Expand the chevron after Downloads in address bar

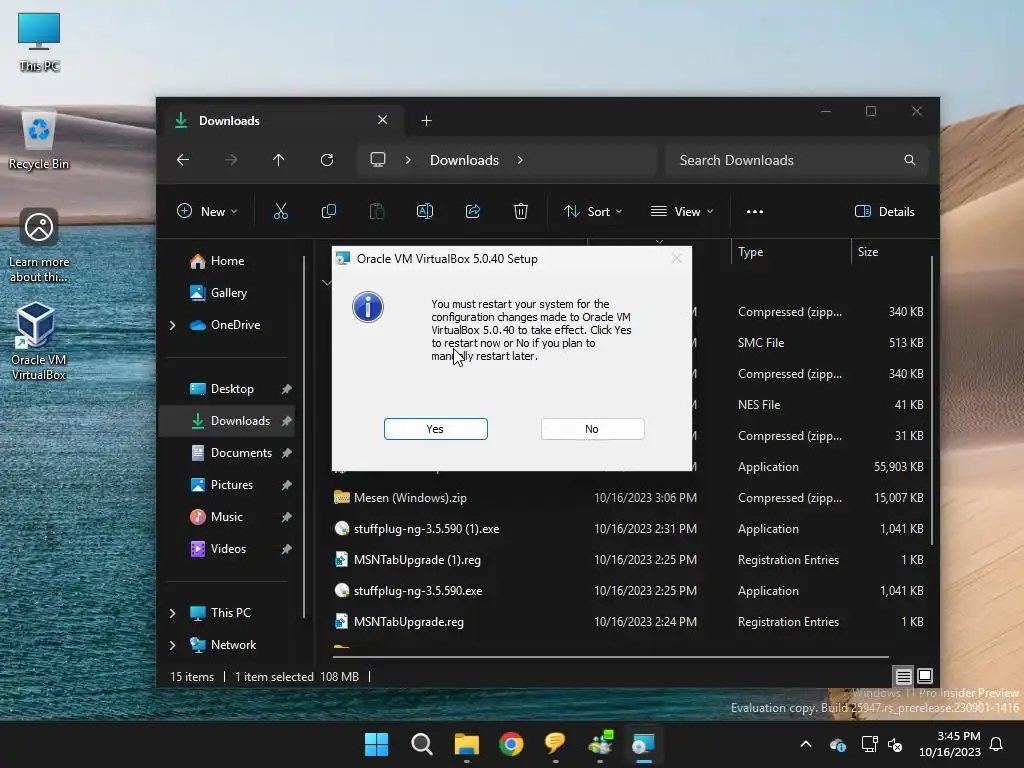click(520, 160)
